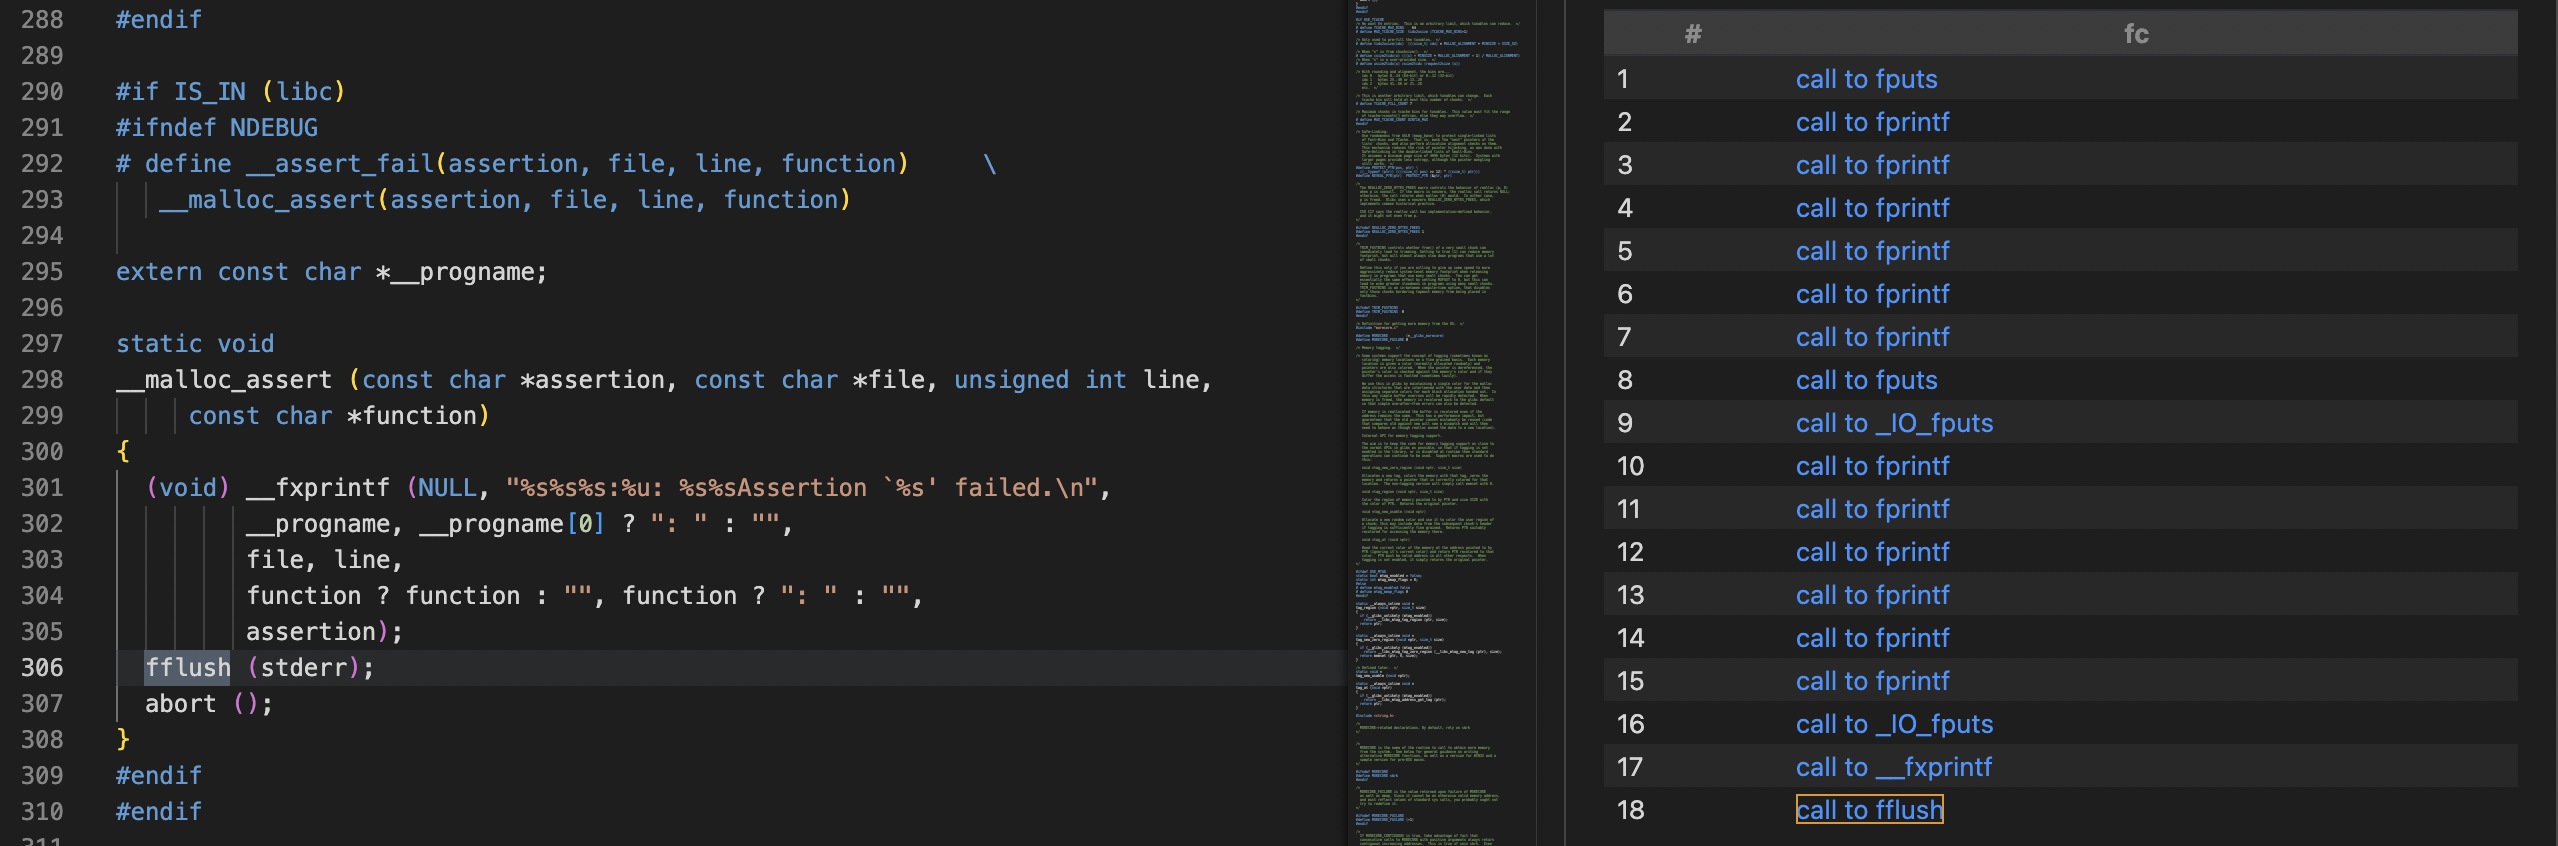
Task: Click the closing brace on line 308
Action: (123, 740)
